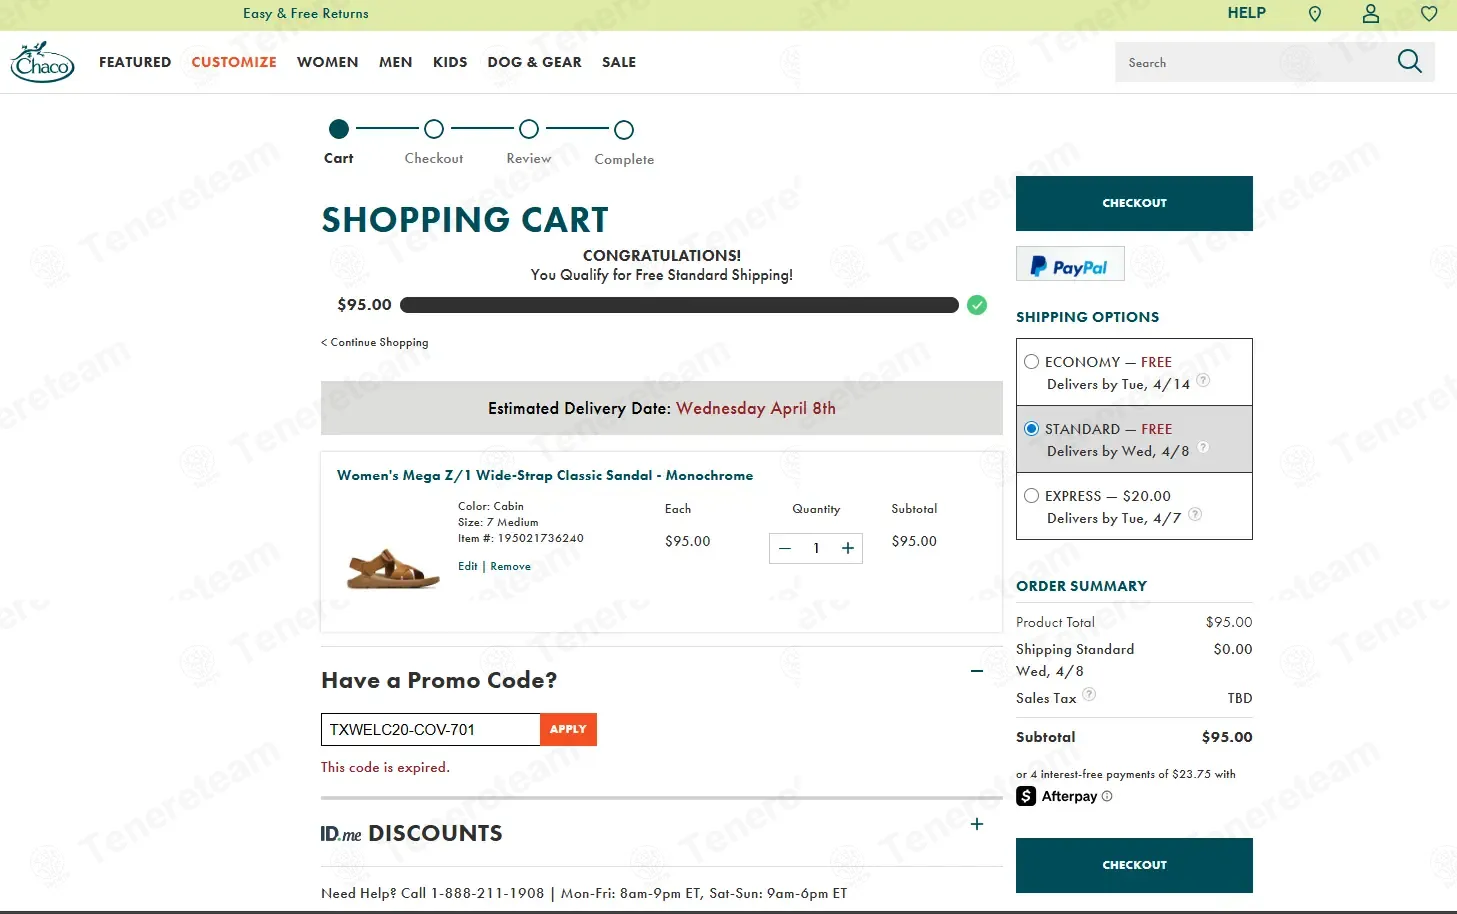Click the help phone number line
Viewport: 1457px width, 914px height.
[x=584, y=893]
